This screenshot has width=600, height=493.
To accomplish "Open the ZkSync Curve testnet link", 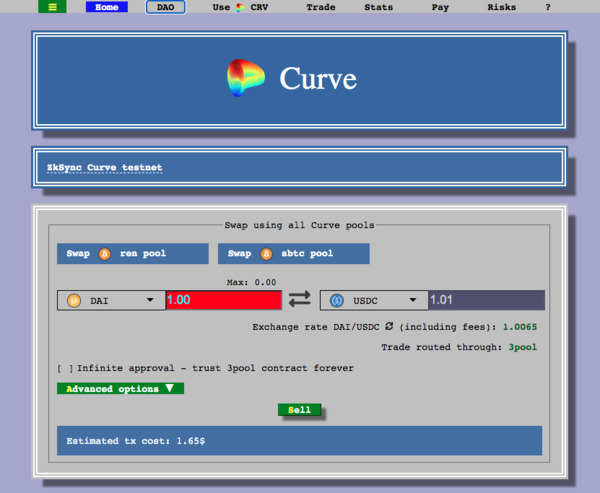I will coord(104,168).
